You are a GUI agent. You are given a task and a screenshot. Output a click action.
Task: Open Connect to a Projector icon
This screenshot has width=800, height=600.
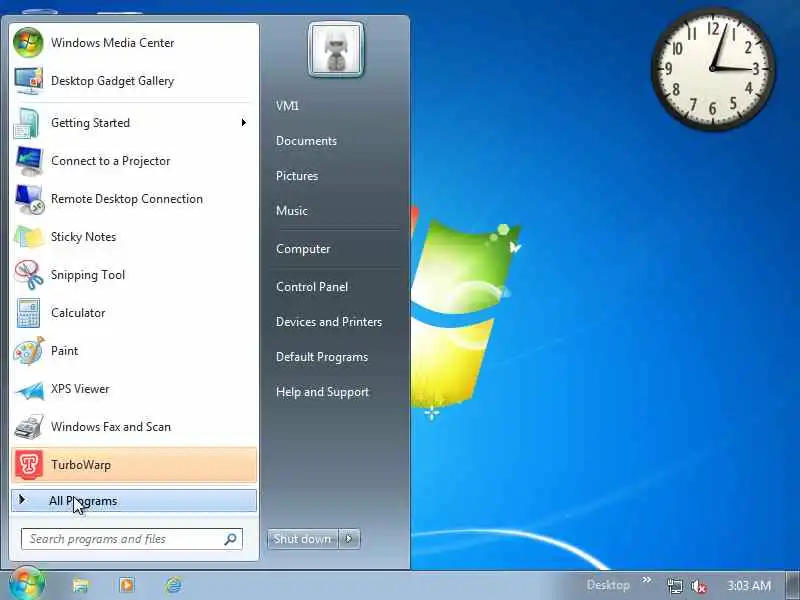coord(29,161)
